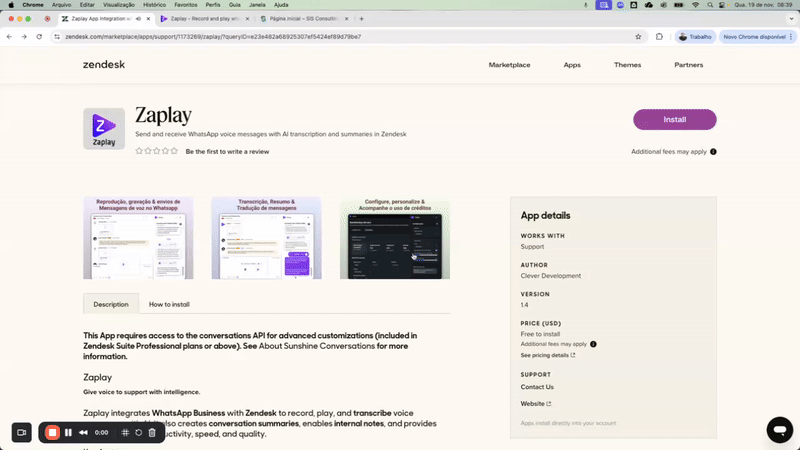The width and height of the screenshot is (800, 450).
Task: Click the purple Install button
Action: (674, 120)
